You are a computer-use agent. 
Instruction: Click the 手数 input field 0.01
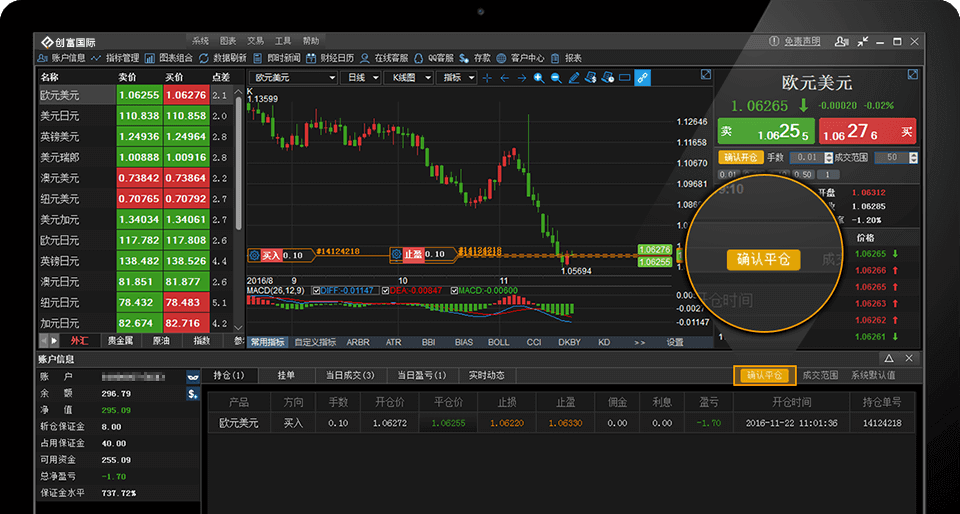pos(807,158)
